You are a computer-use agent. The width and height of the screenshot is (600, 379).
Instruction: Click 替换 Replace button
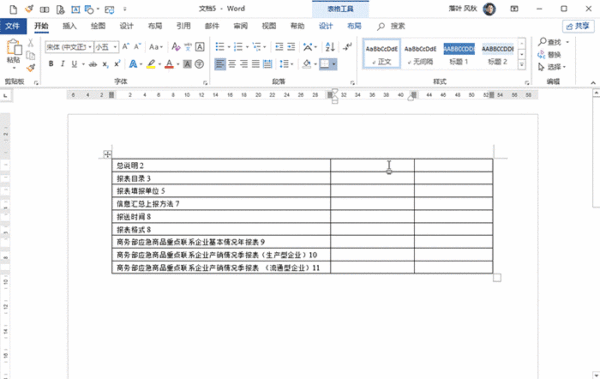(x=549, y=55)
